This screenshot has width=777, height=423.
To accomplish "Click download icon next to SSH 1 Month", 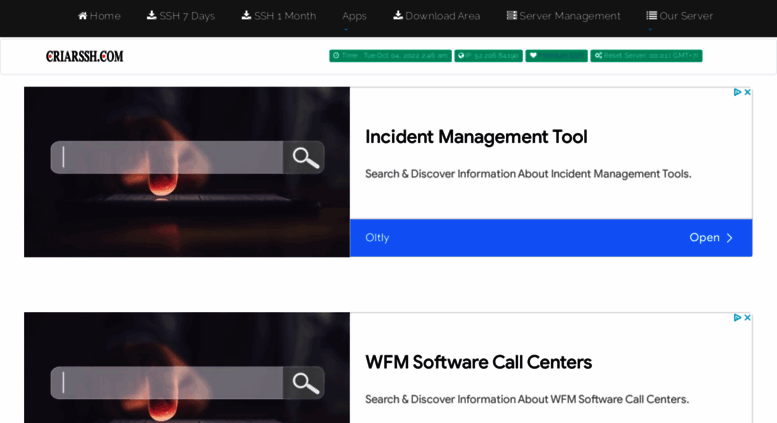I will pos(246,15).
